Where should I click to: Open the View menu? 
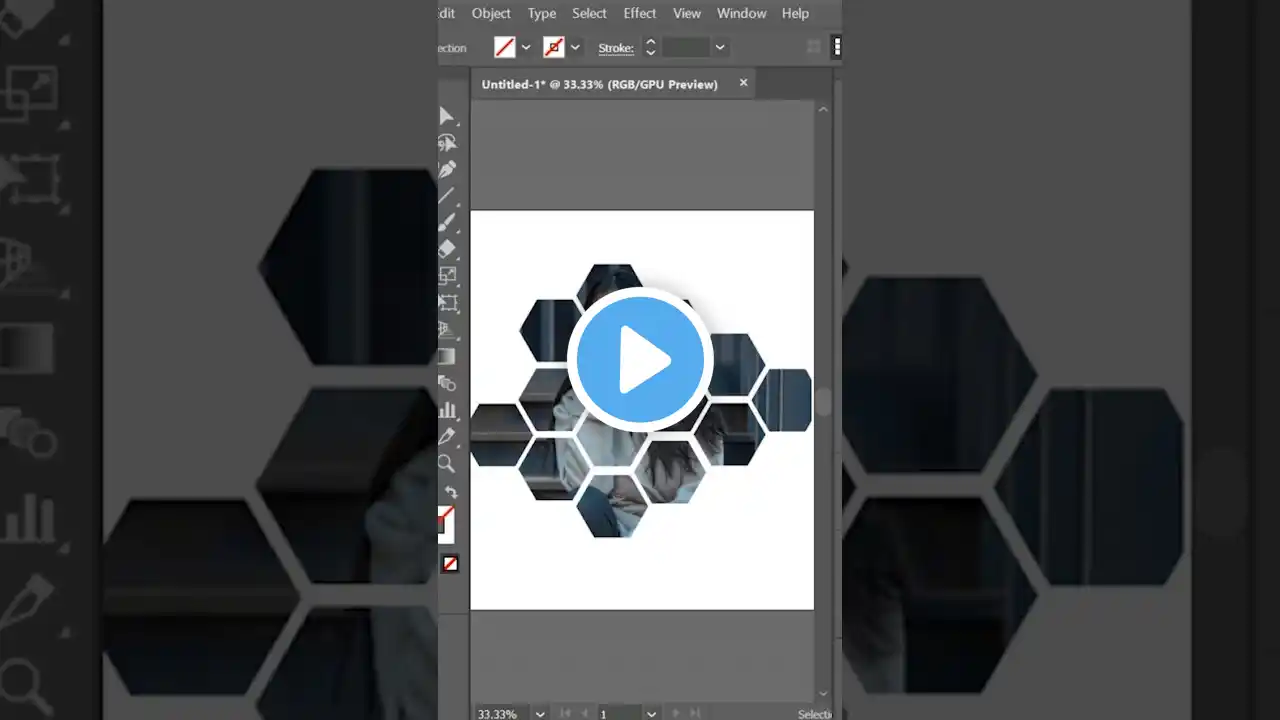[687, 13]
